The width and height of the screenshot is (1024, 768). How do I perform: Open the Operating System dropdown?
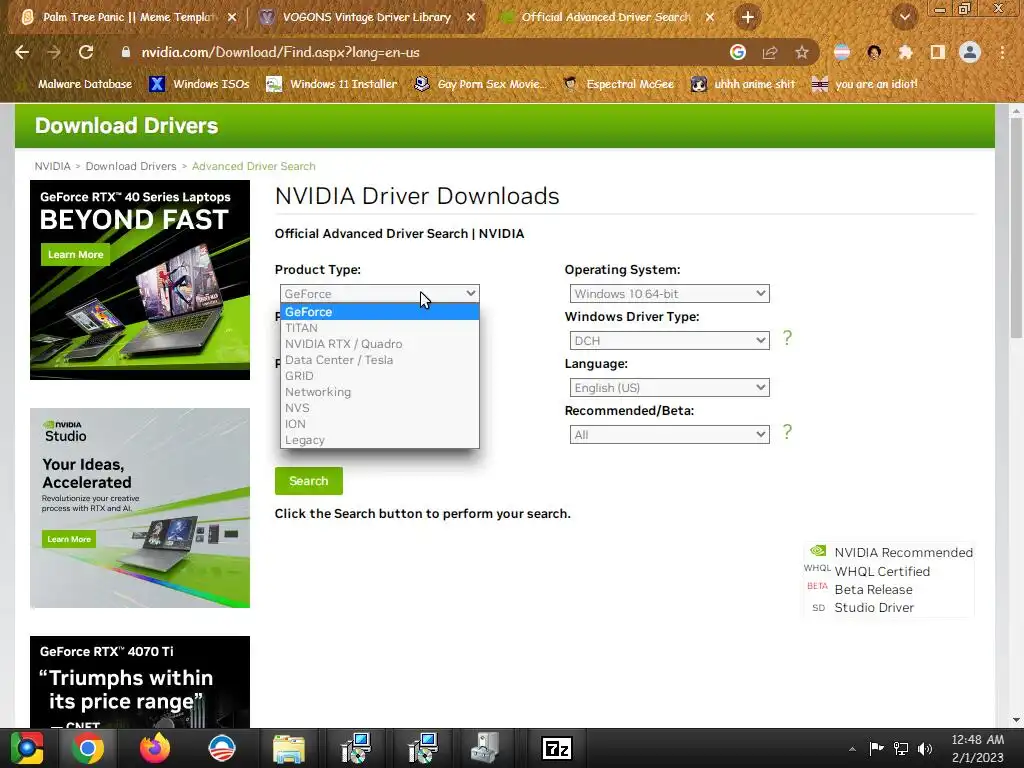[669, 294]
